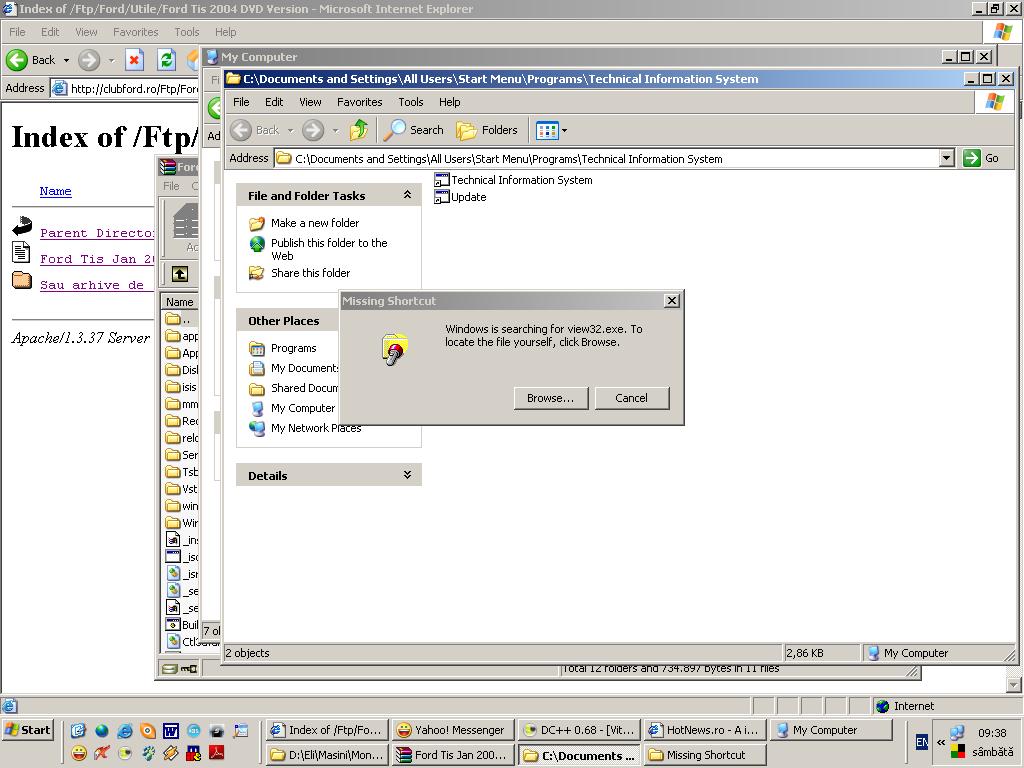Open the Favorites menu in Explorer
Image resolution: width=1024 pixels, height=768 pixels.
point(359,102)
